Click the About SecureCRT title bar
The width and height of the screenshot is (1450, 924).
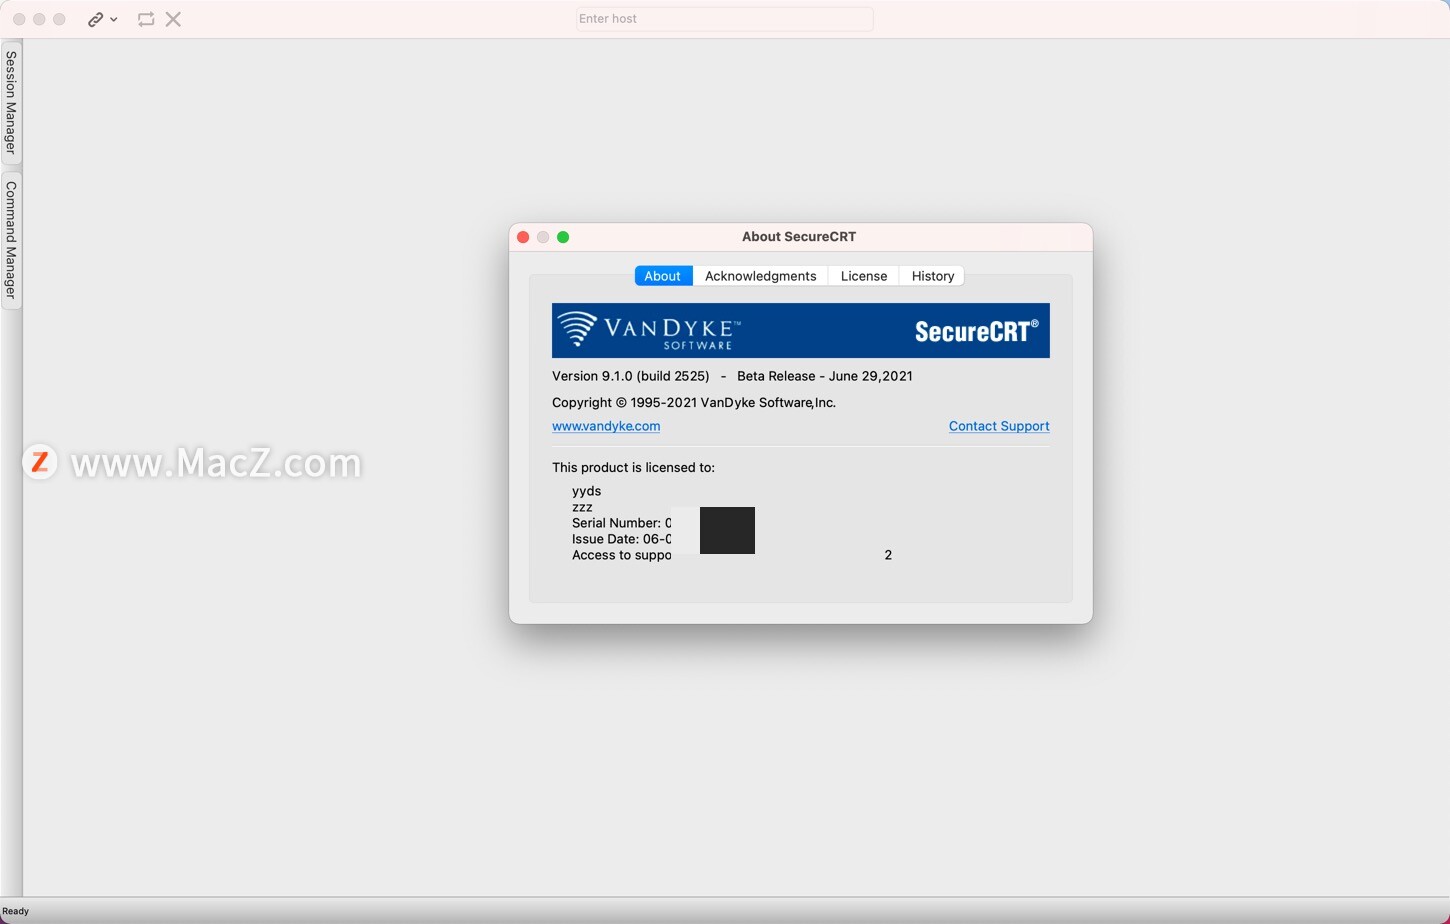[x=799, y=237]
